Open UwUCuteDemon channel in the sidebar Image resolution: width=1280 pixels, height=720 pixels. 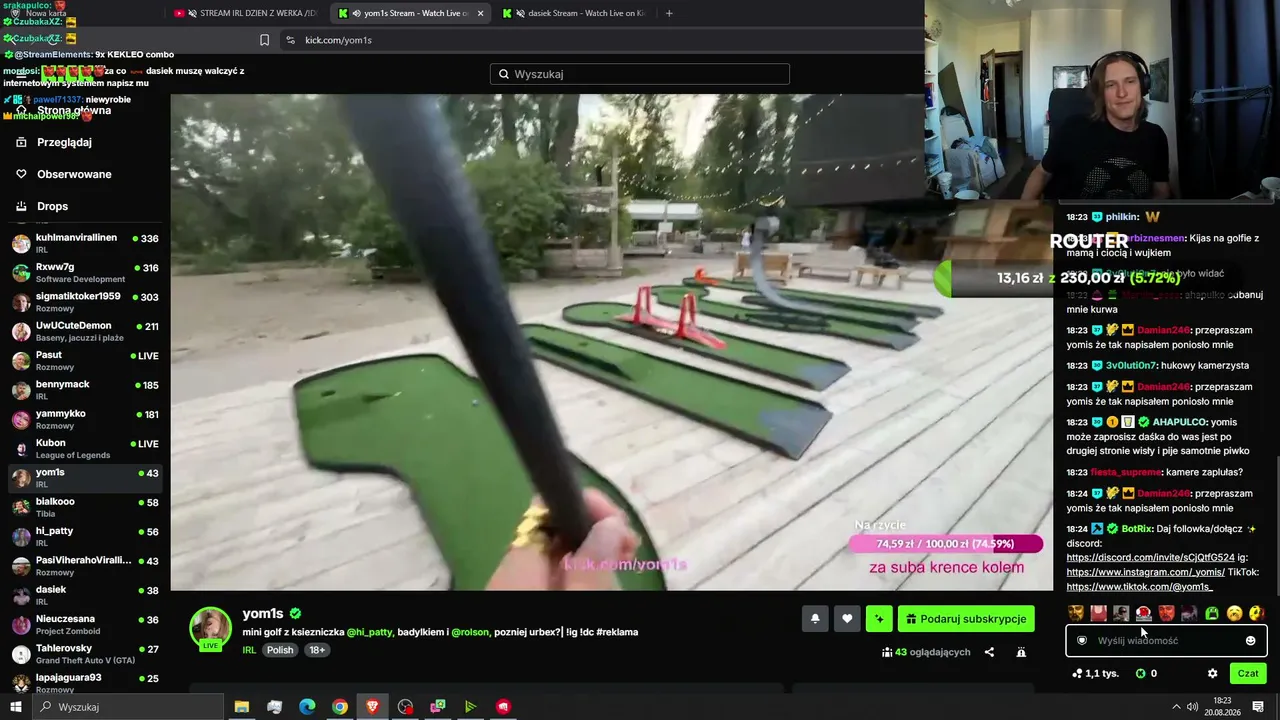85,331
